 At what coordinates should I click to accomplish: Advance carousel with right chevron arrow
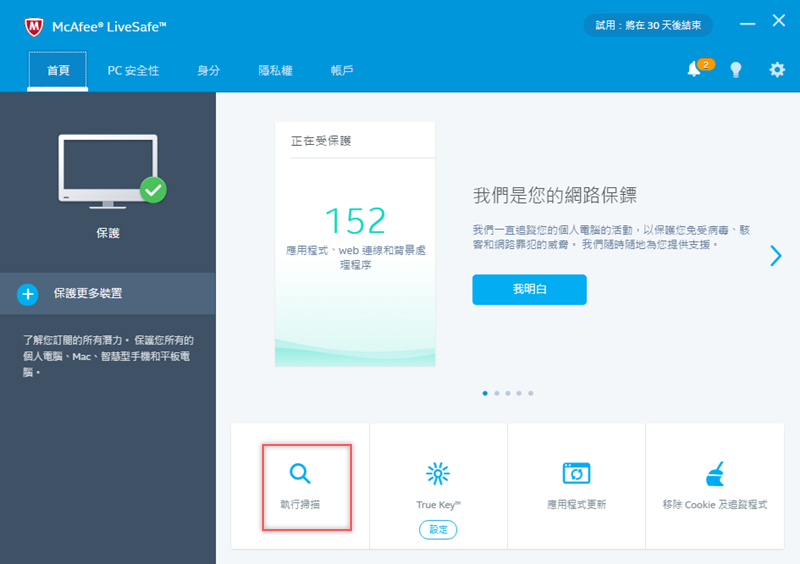(x=776, y=256)
